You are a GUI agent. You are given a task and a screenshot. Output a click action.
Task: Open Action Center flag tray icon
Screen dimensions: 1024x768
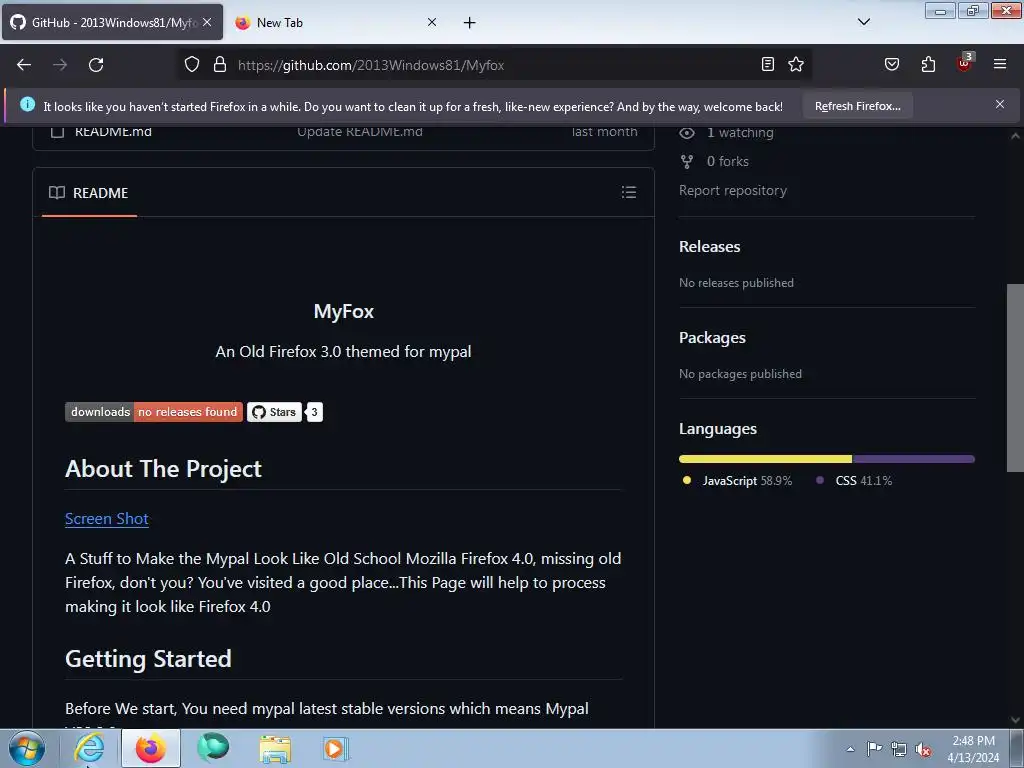(x=874, y=749)
